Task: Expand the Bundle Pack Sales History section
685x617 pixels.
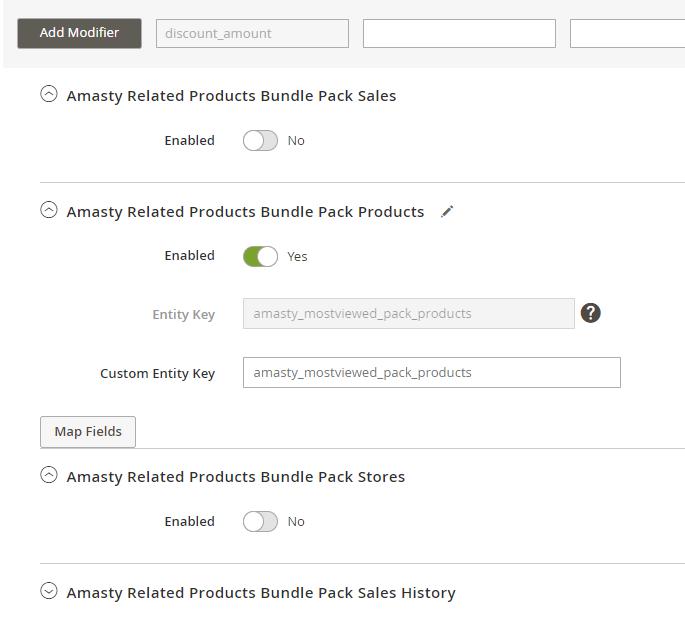Action: [49, 591]
